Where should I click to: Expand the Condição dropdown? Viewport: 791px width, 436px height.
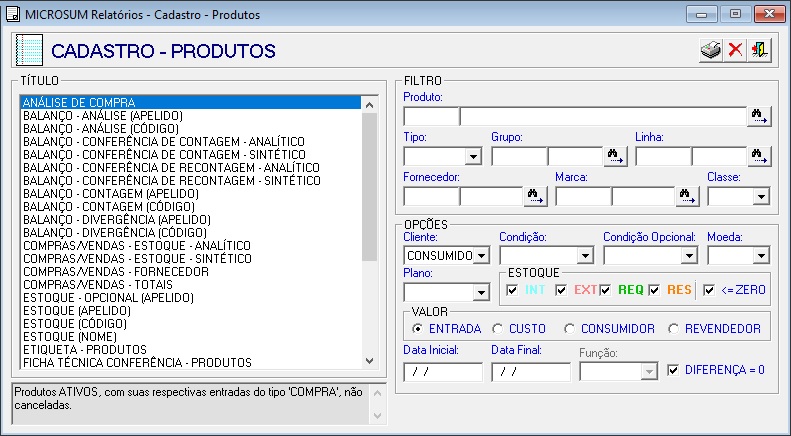coord(585,255)
